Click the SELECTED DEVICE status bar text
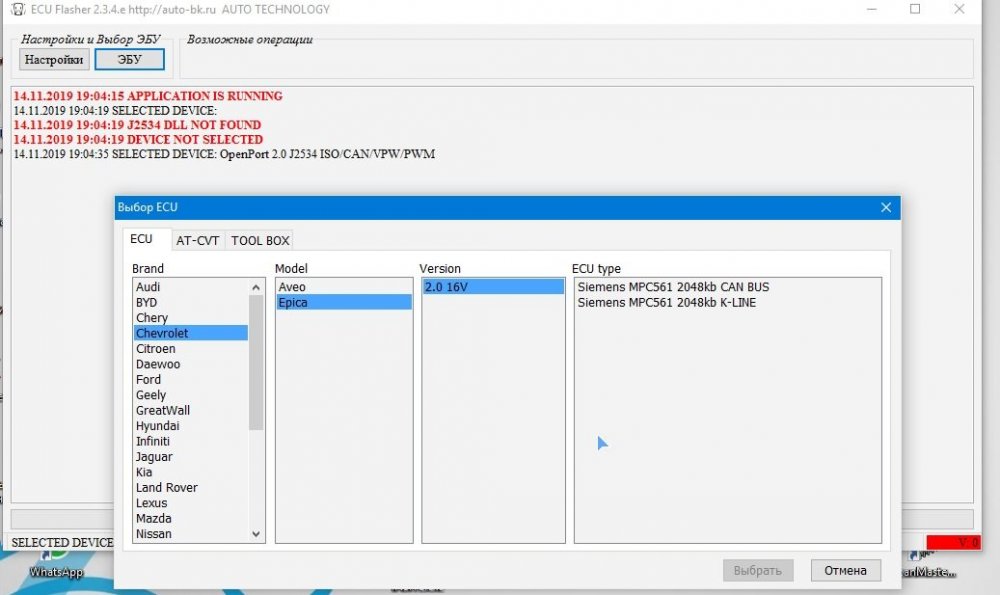 point(62,542)
